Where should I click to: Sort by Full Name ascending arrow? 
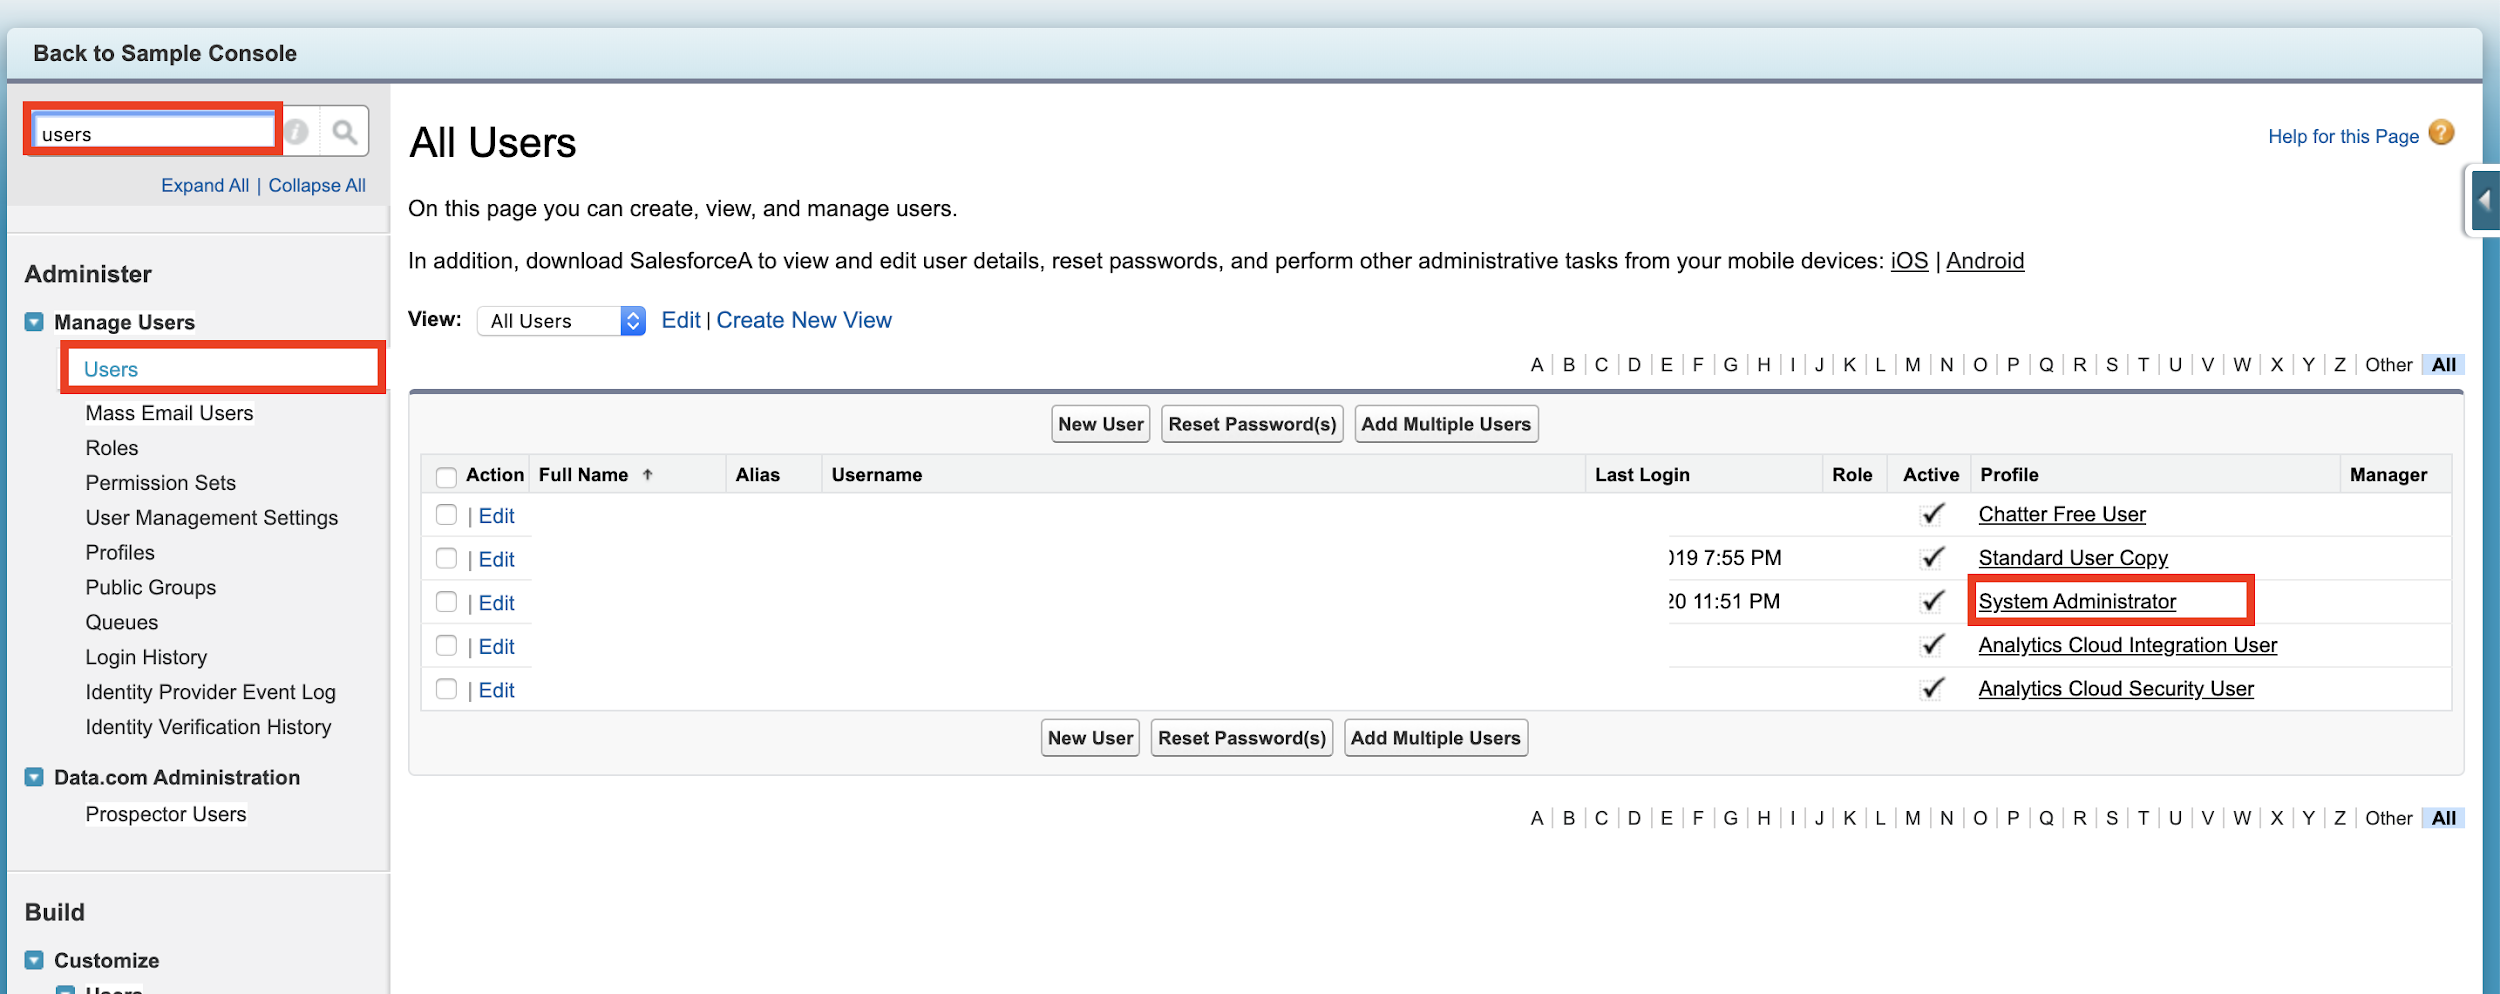pyautogui.click(x=647, y=475)
